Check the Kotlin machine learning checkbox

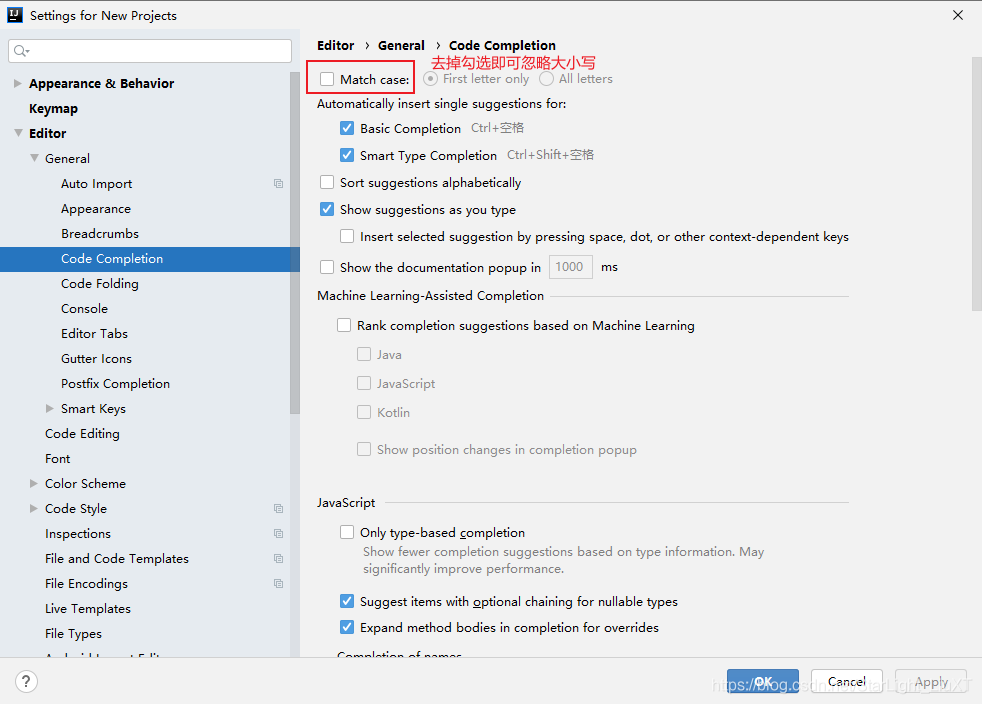click(x=364, y=412)
